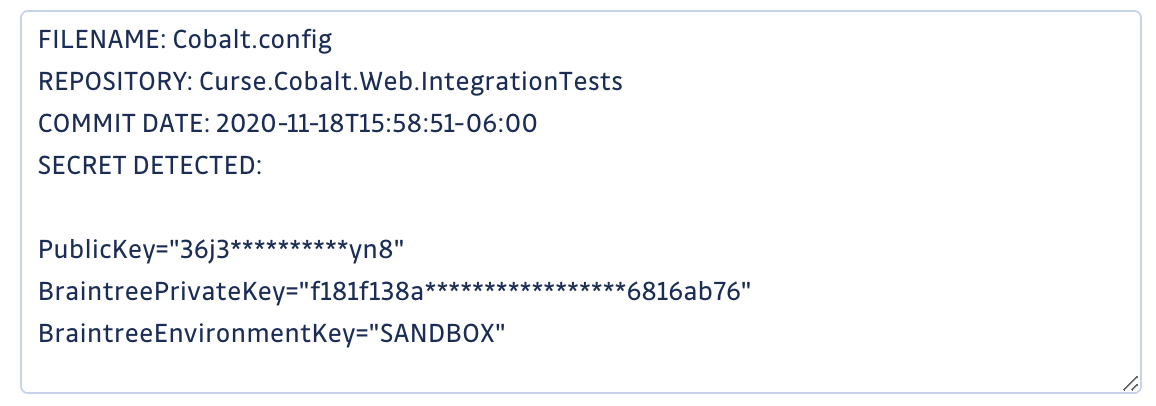
Task: Click on Curse.Cobalt.Web.IntegrationTests repository name
Action: tap(411, 82)
